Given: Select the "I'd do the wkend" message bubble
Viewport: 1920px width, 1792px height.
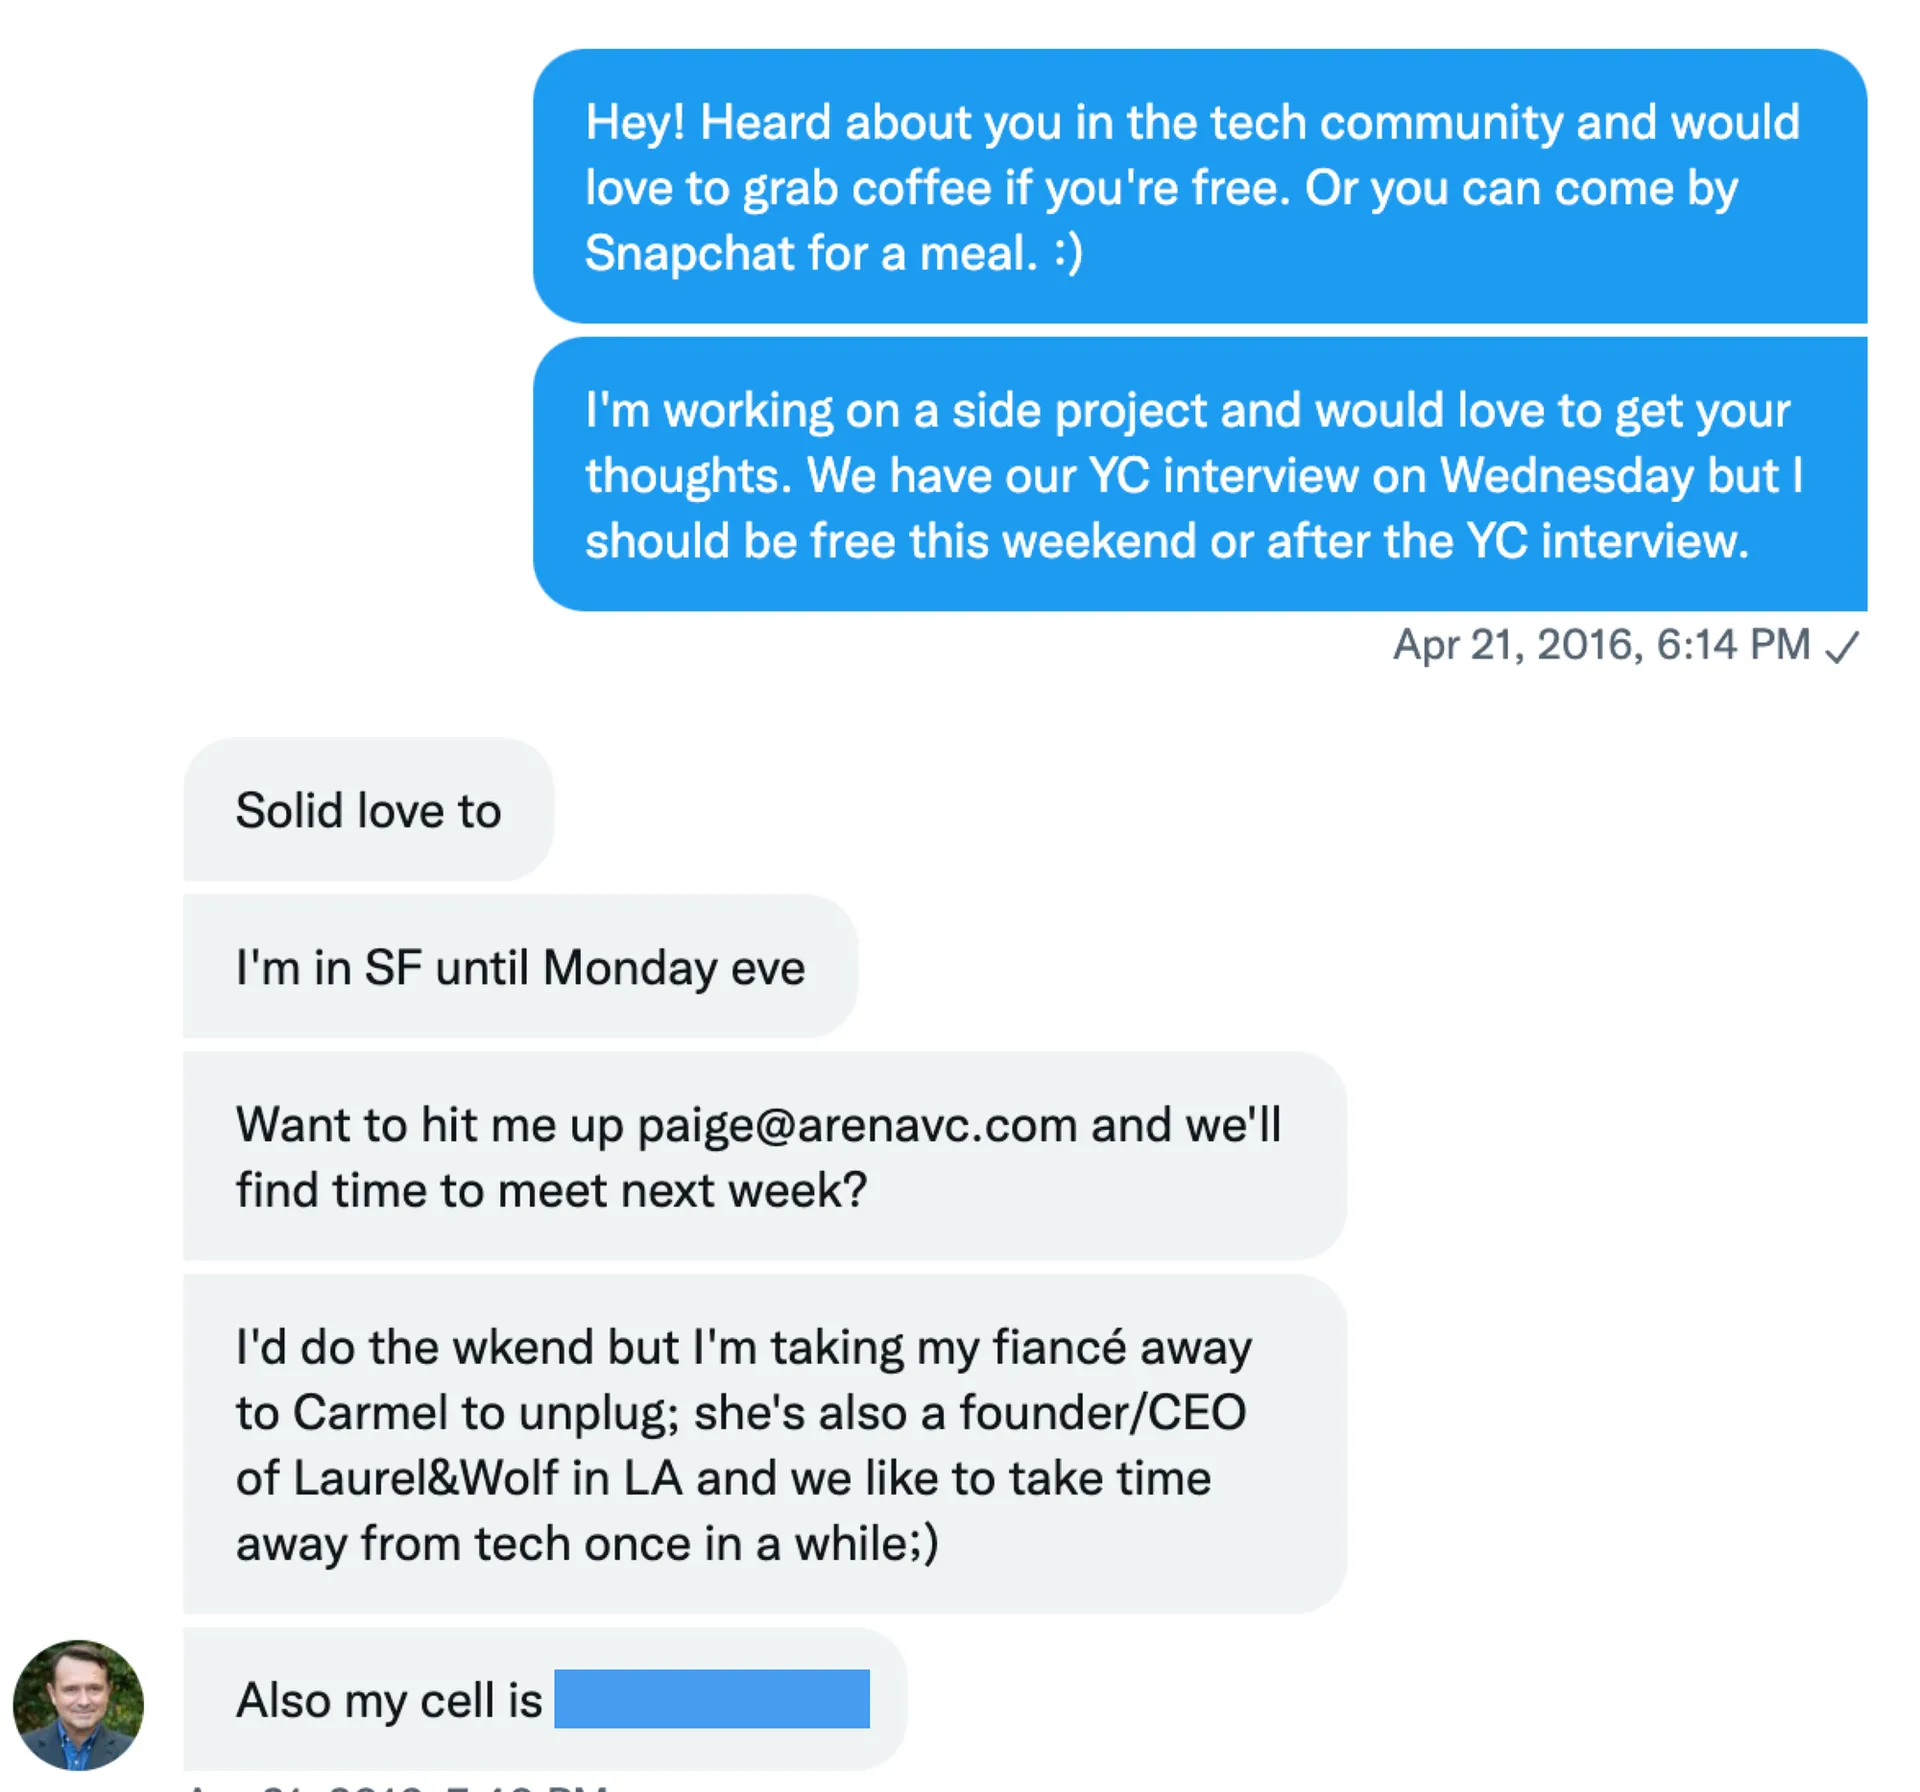Looking at the screenshot, I should (x=764, y=1444).
